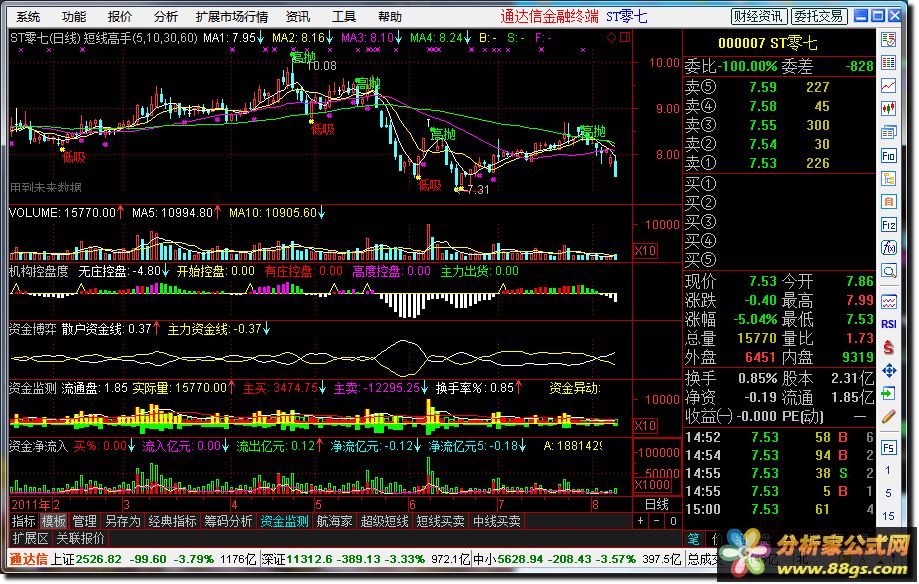Click the red S icon in the sidebar

tap(889, 347)
